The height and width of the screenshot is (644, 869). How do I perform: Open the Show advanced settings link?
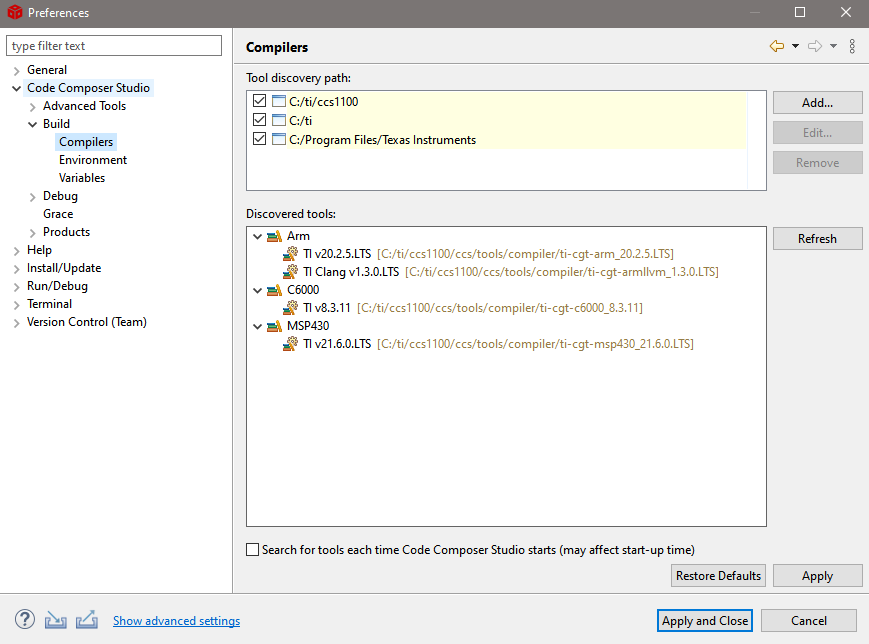click(x=176, y=621)
